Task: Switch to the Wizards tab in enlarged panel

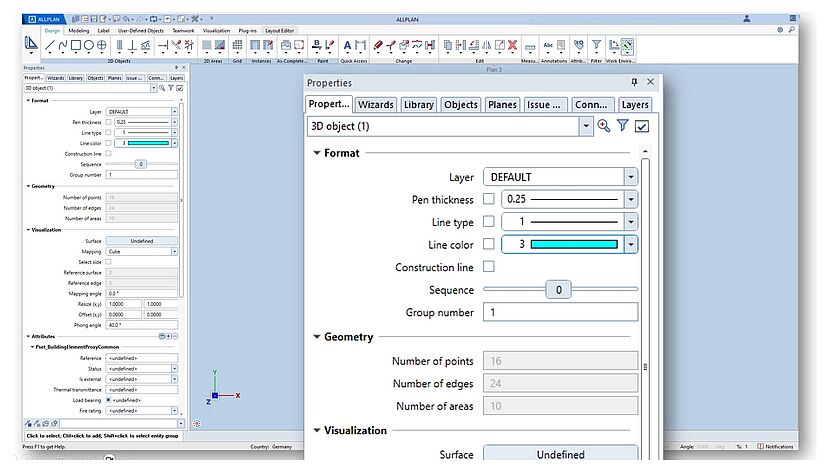Action: click(x=376, y=105)
